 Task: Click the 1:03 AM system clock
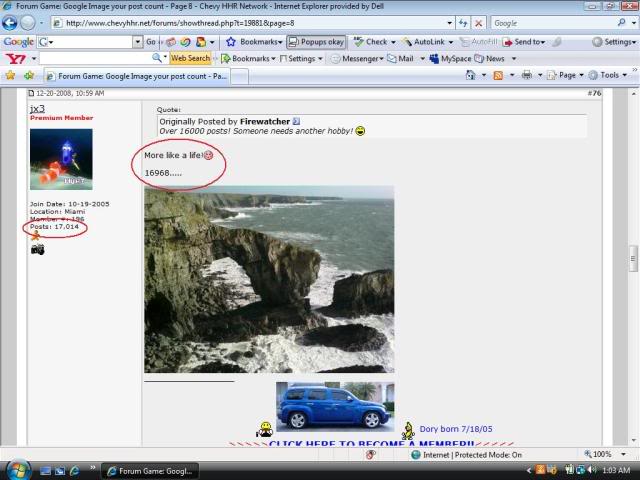616,470
